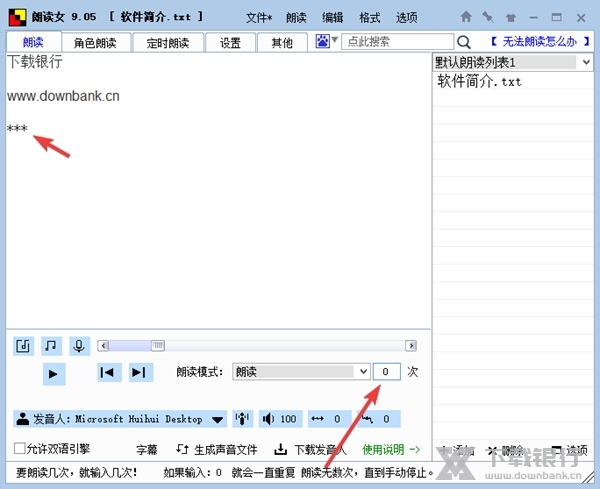Image resolution: width=600 pixels, height=489 pixels.
Task: Adjust the volume control showing 100
Action: pos(280,419)
